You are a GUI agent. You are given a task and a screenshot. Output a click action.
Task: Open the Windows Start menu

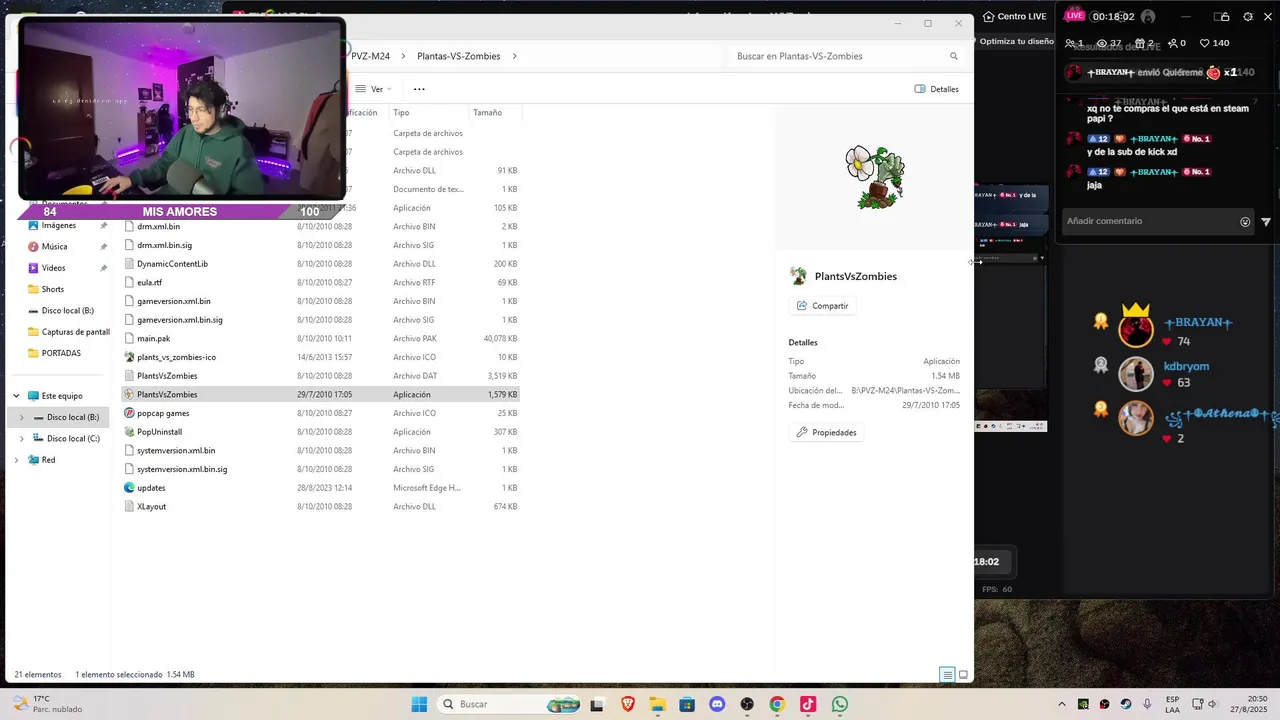point(419,704)
